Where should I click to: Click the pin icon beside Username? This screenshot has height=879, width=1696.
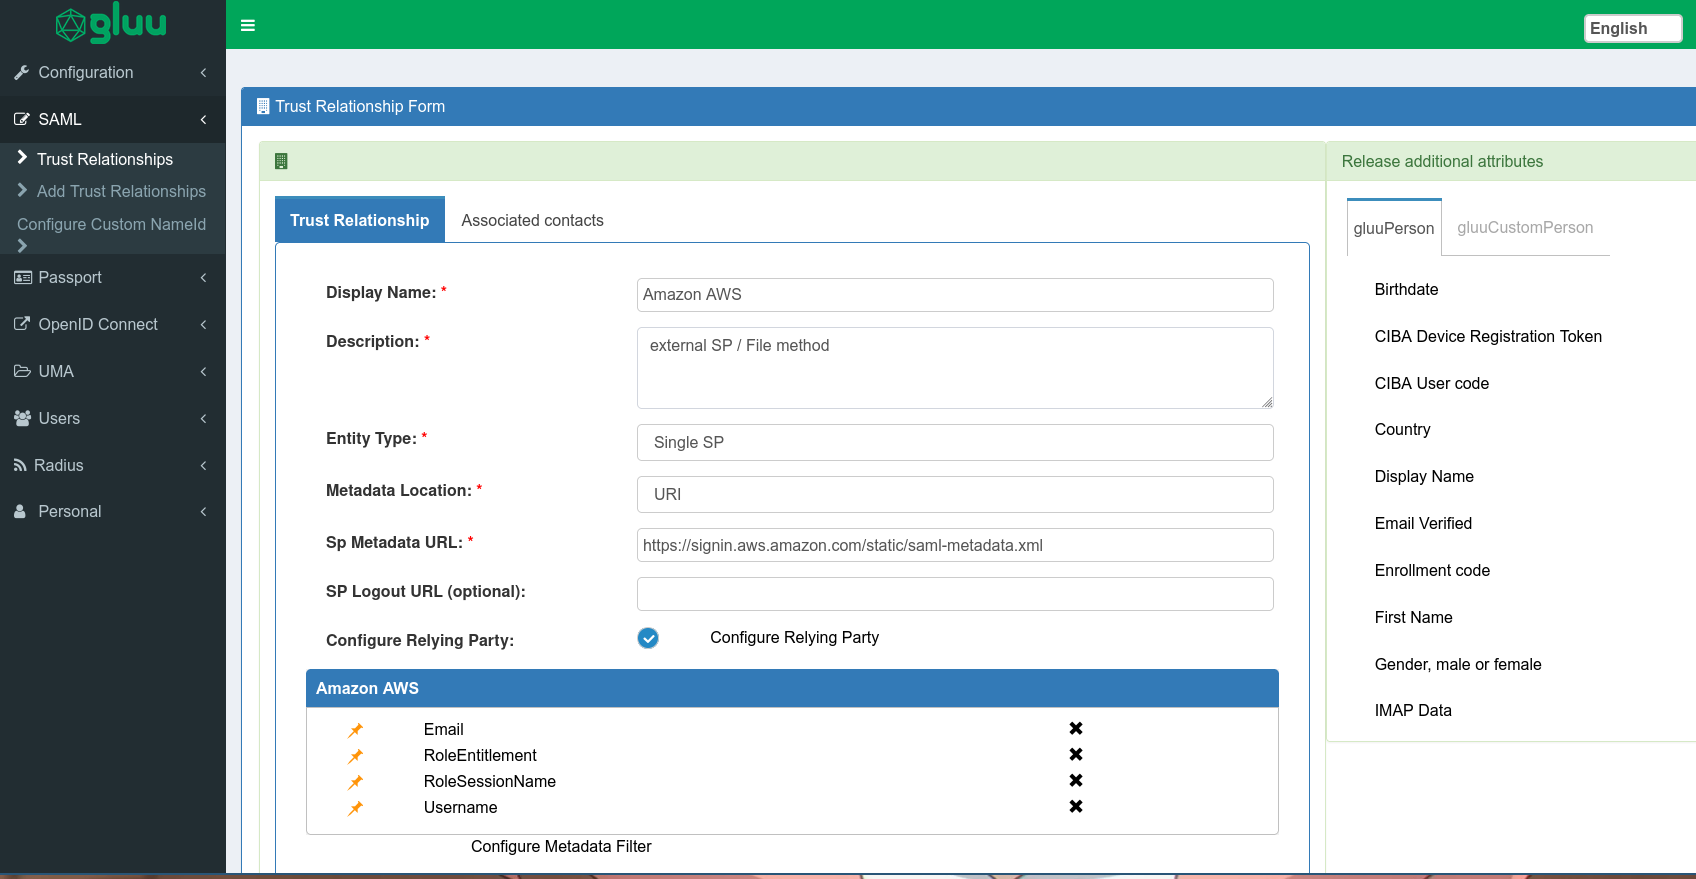pyautogui.click(x=355, y=808)
